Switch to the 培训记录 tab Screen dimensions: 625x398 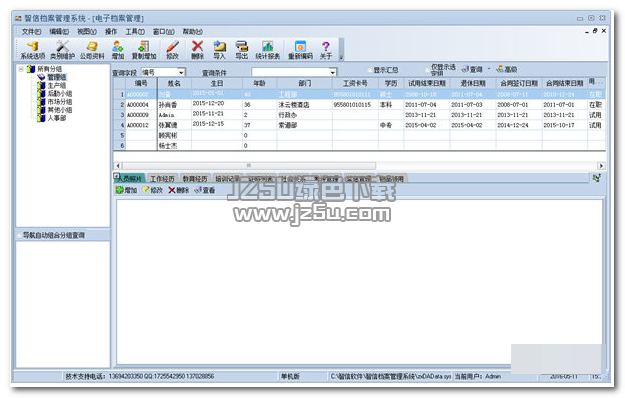coord(228,179)
